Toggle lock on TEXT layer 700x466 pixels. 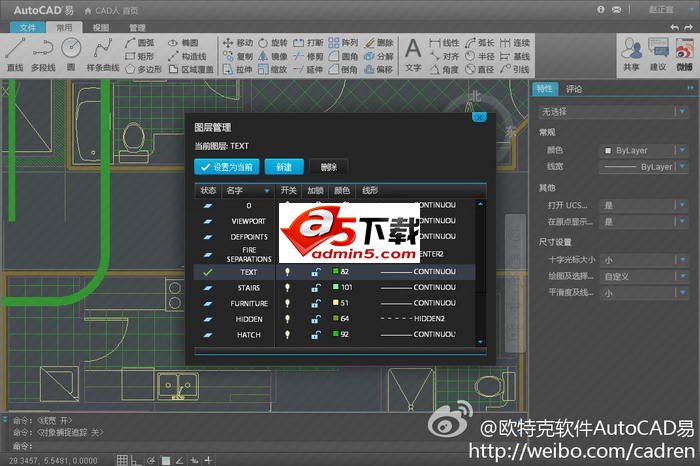(x=316, y=271)
